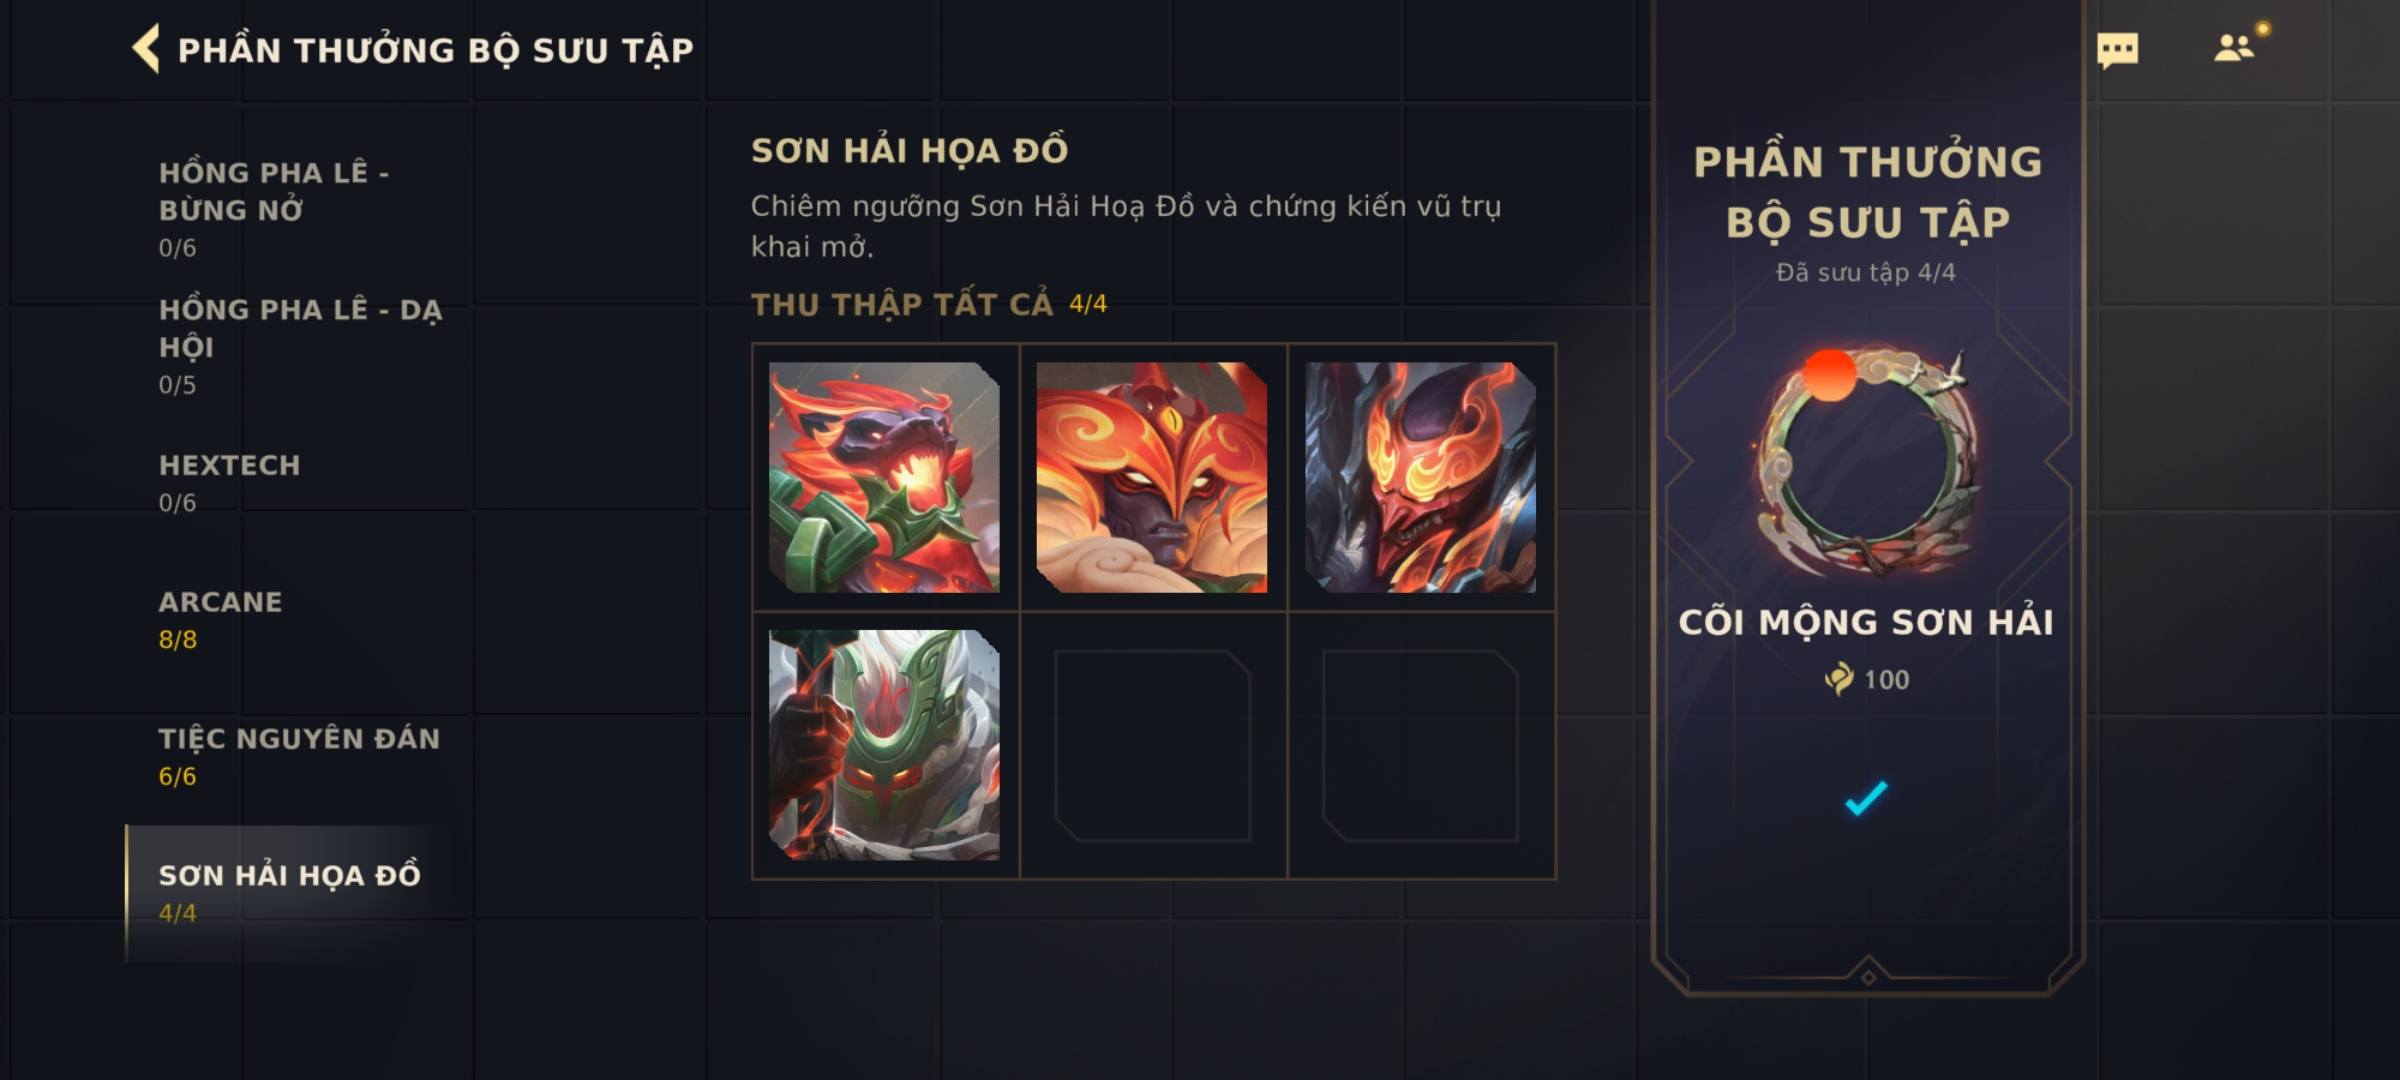Select the Cõi Mộng Sơn Hải border reward icon

click(x=1866, y=462)
